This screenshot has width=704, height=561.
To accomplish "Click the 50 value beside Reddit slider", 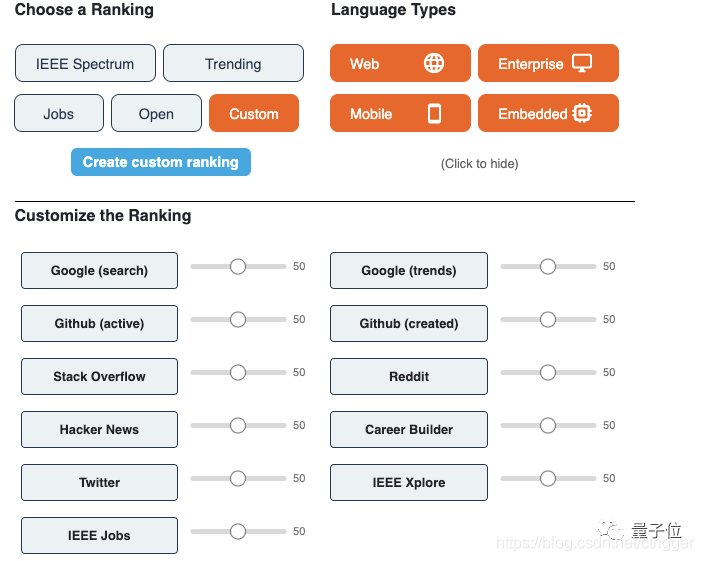I will [609, 372].
